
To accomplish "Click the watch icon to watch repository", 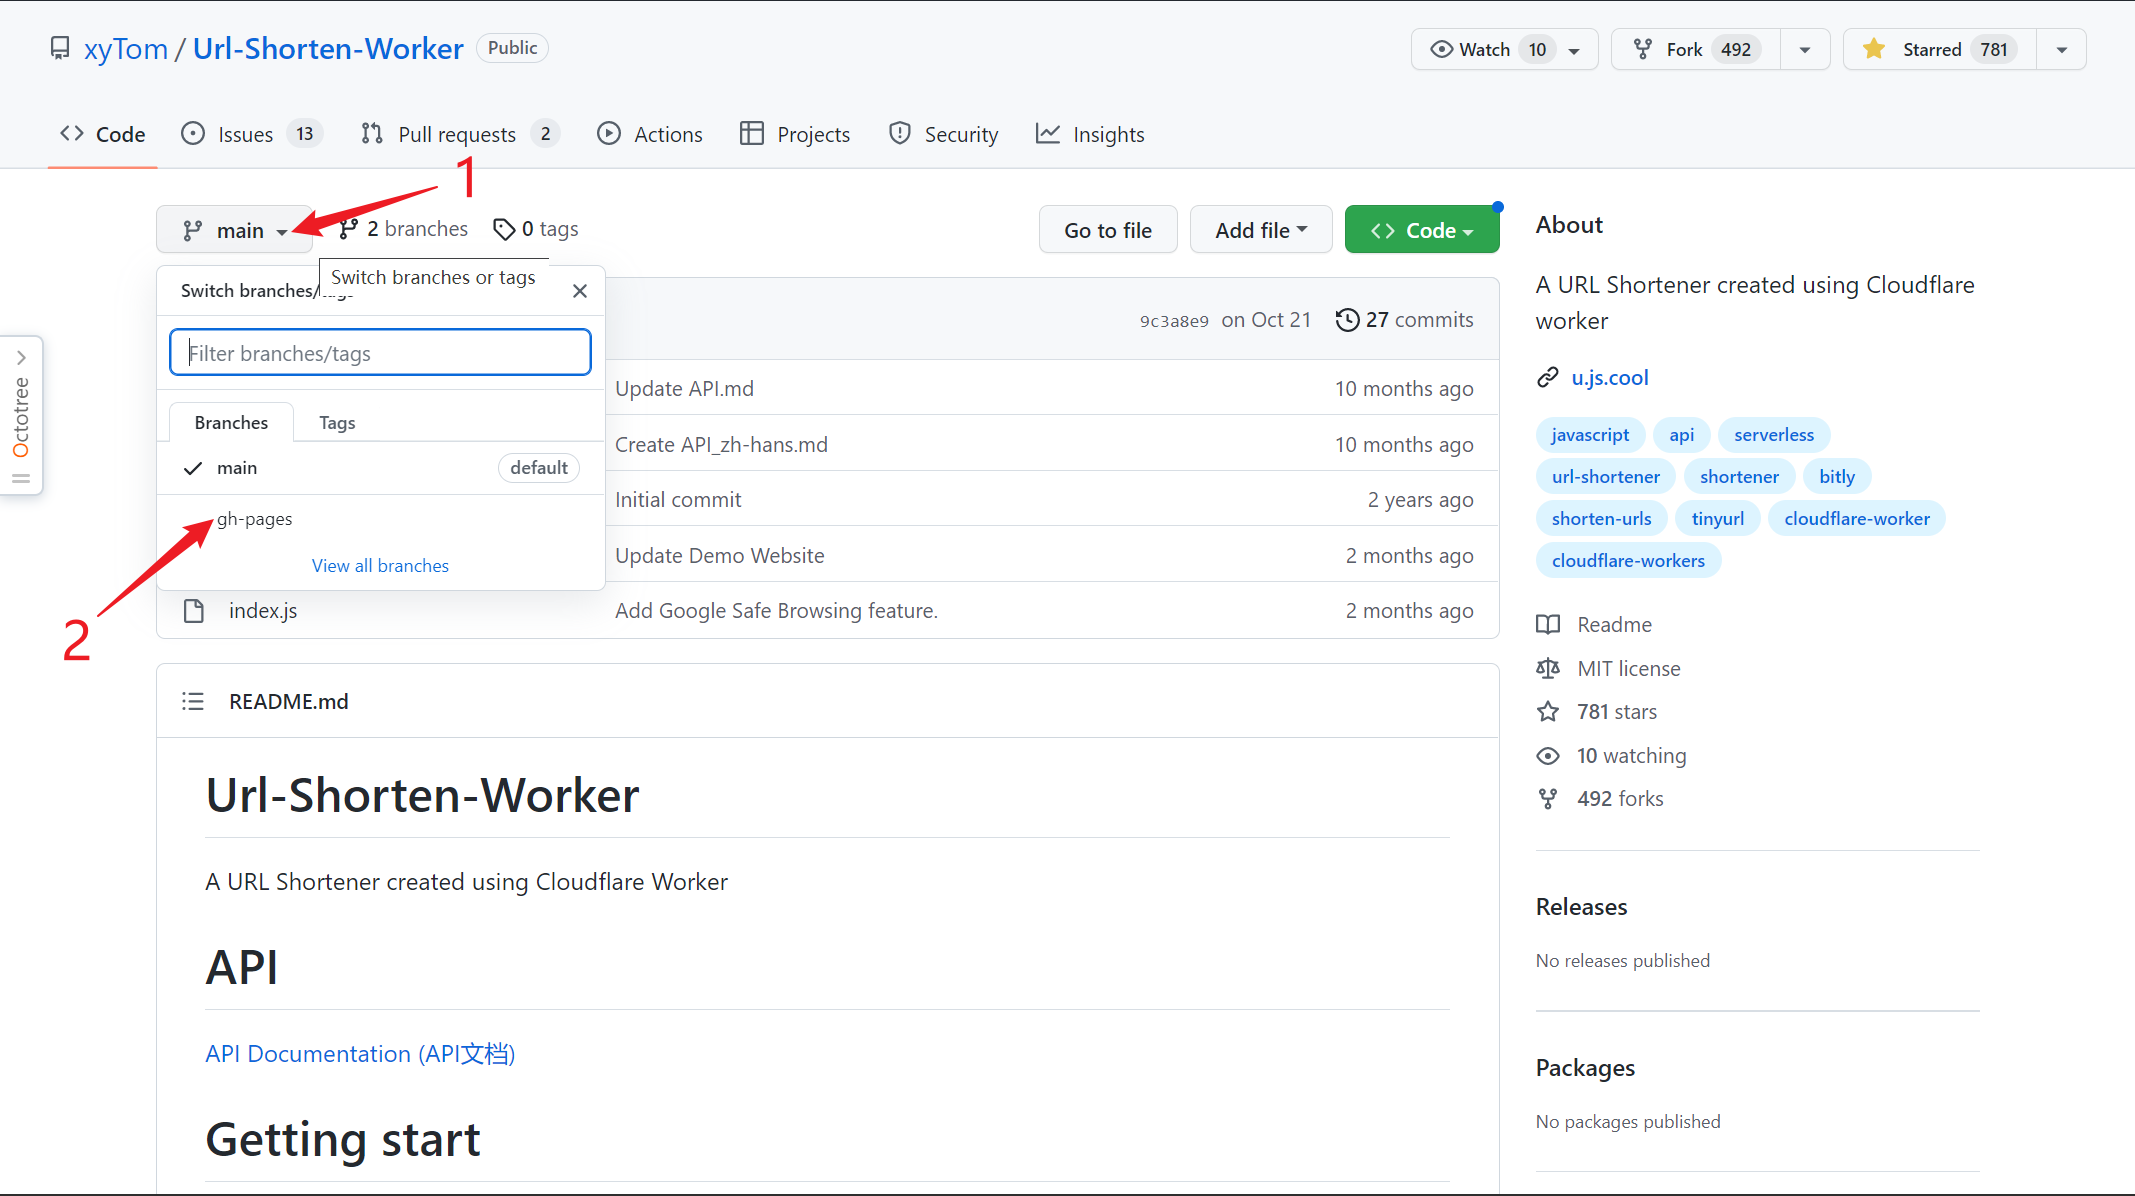I will tap(1440, 50).
